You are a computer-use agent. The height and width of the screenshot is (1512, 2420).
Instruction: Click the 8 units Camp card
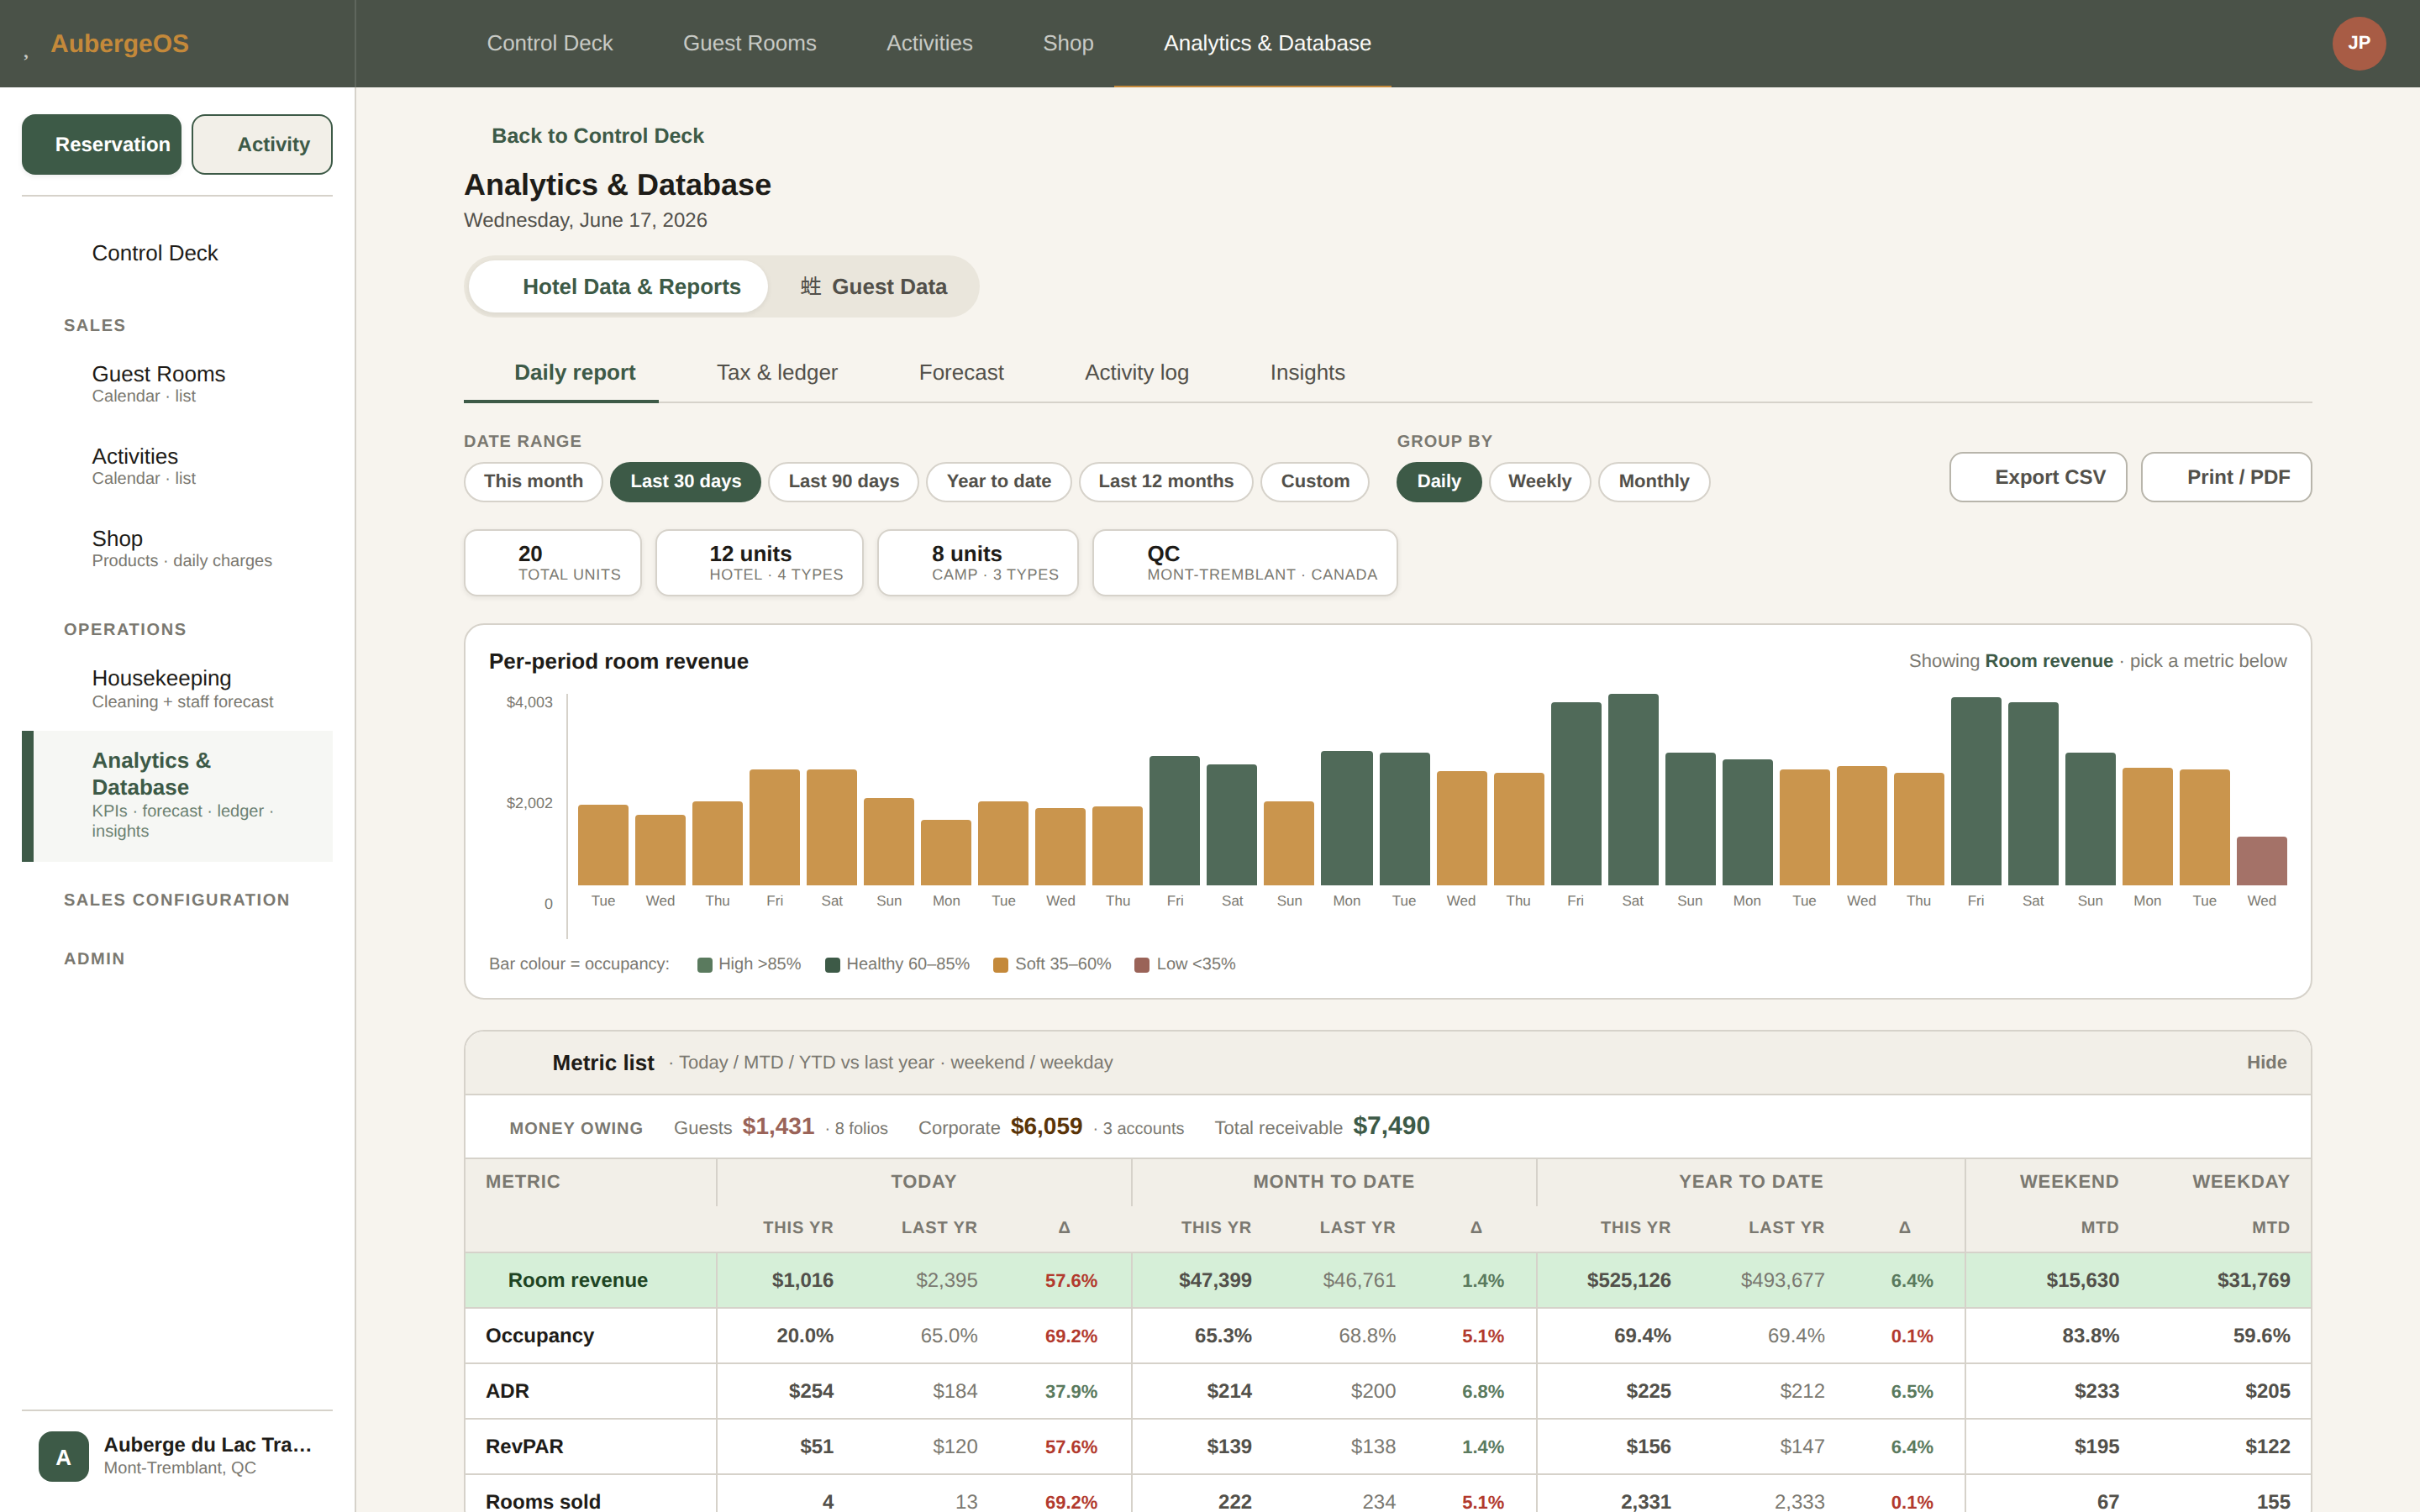point(977,563)
